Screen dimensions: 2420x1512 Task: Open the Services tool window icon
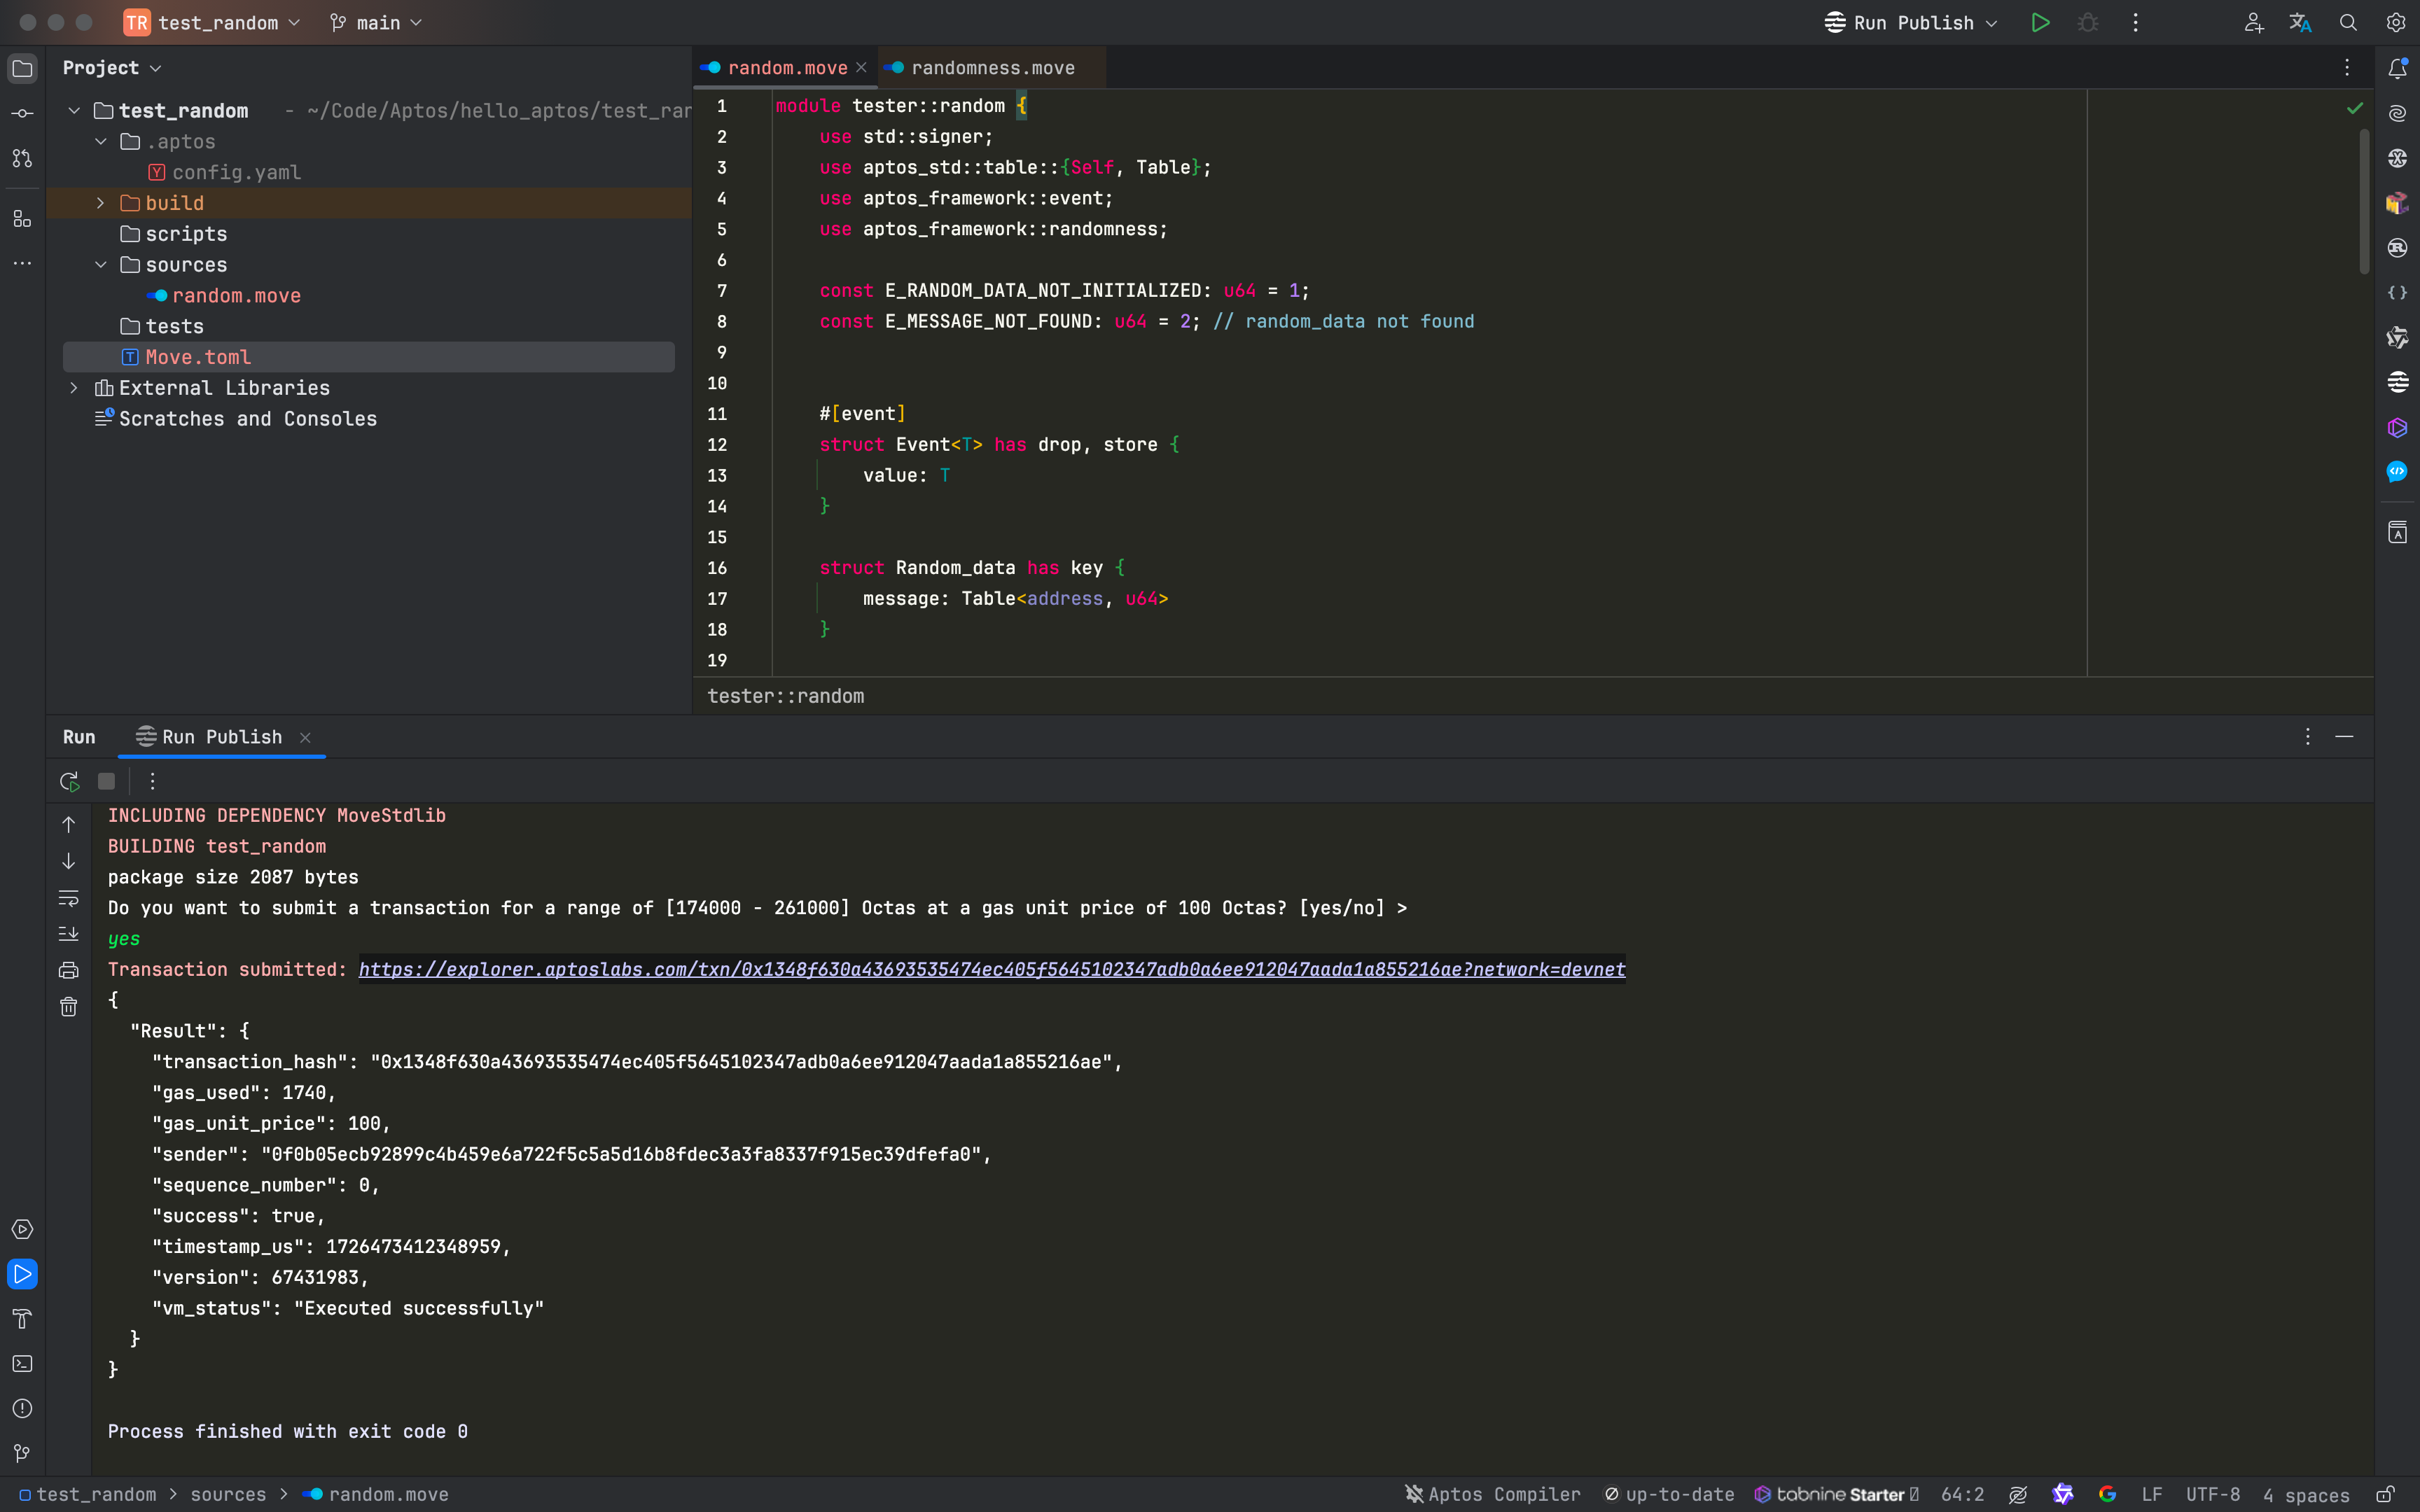click(22, 1230)
